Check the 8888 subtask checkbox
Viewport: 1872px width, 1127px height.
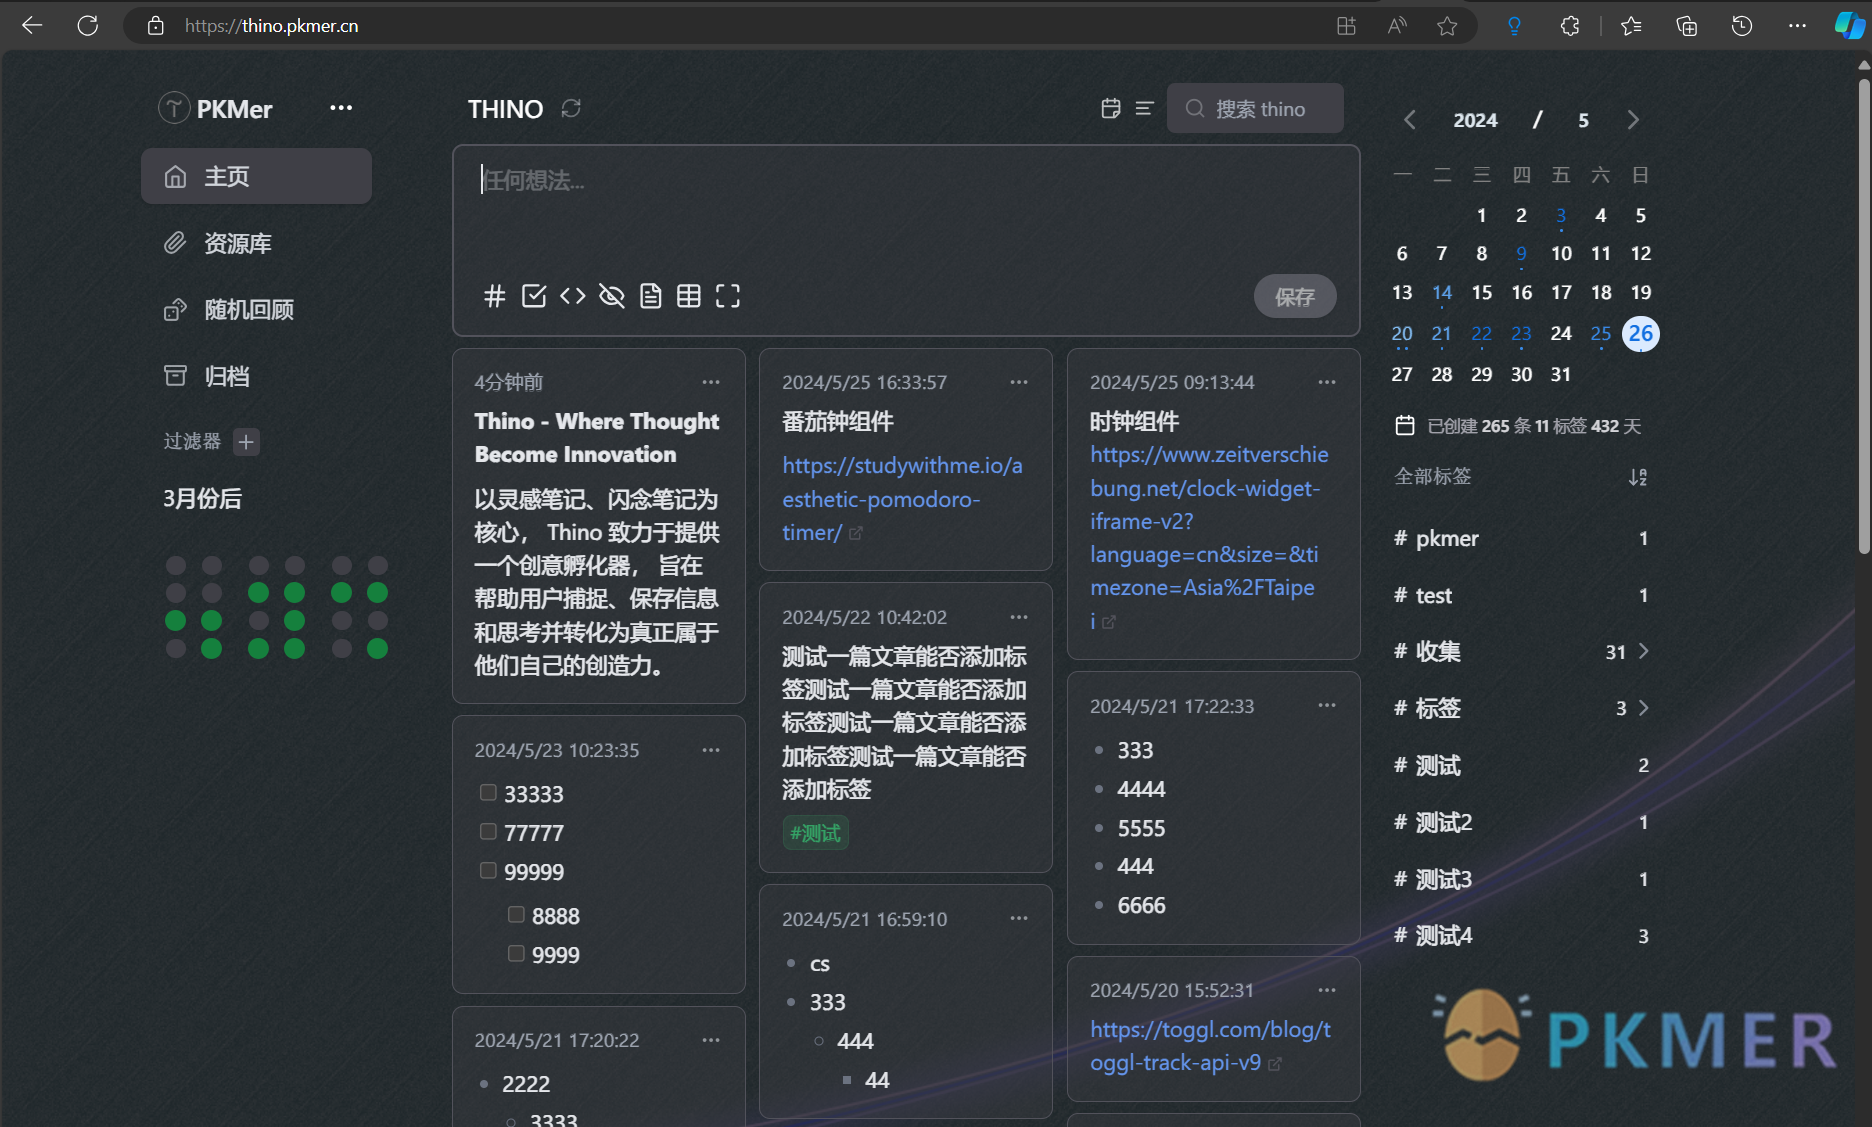(516, 915)
